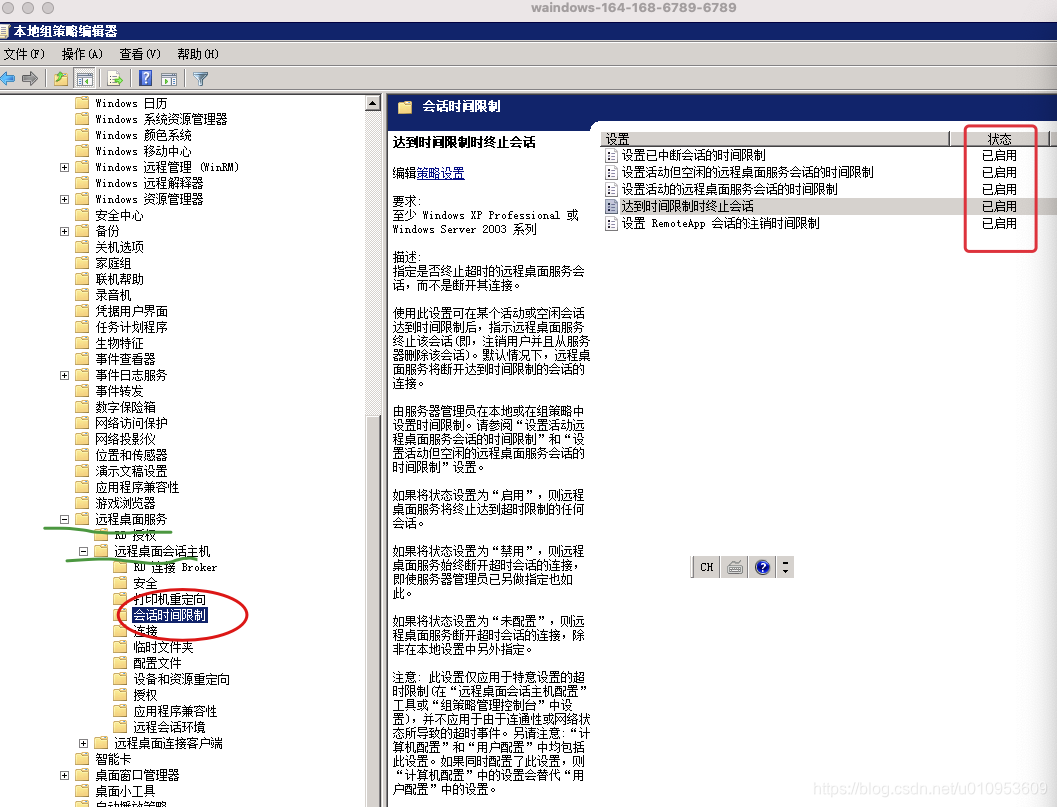The height and width of the screenshot is (807, 1057).
Task: Select policy 设置活动但空闲的远程桌面服务会话的时间限制
Action: tap(748, 173)
